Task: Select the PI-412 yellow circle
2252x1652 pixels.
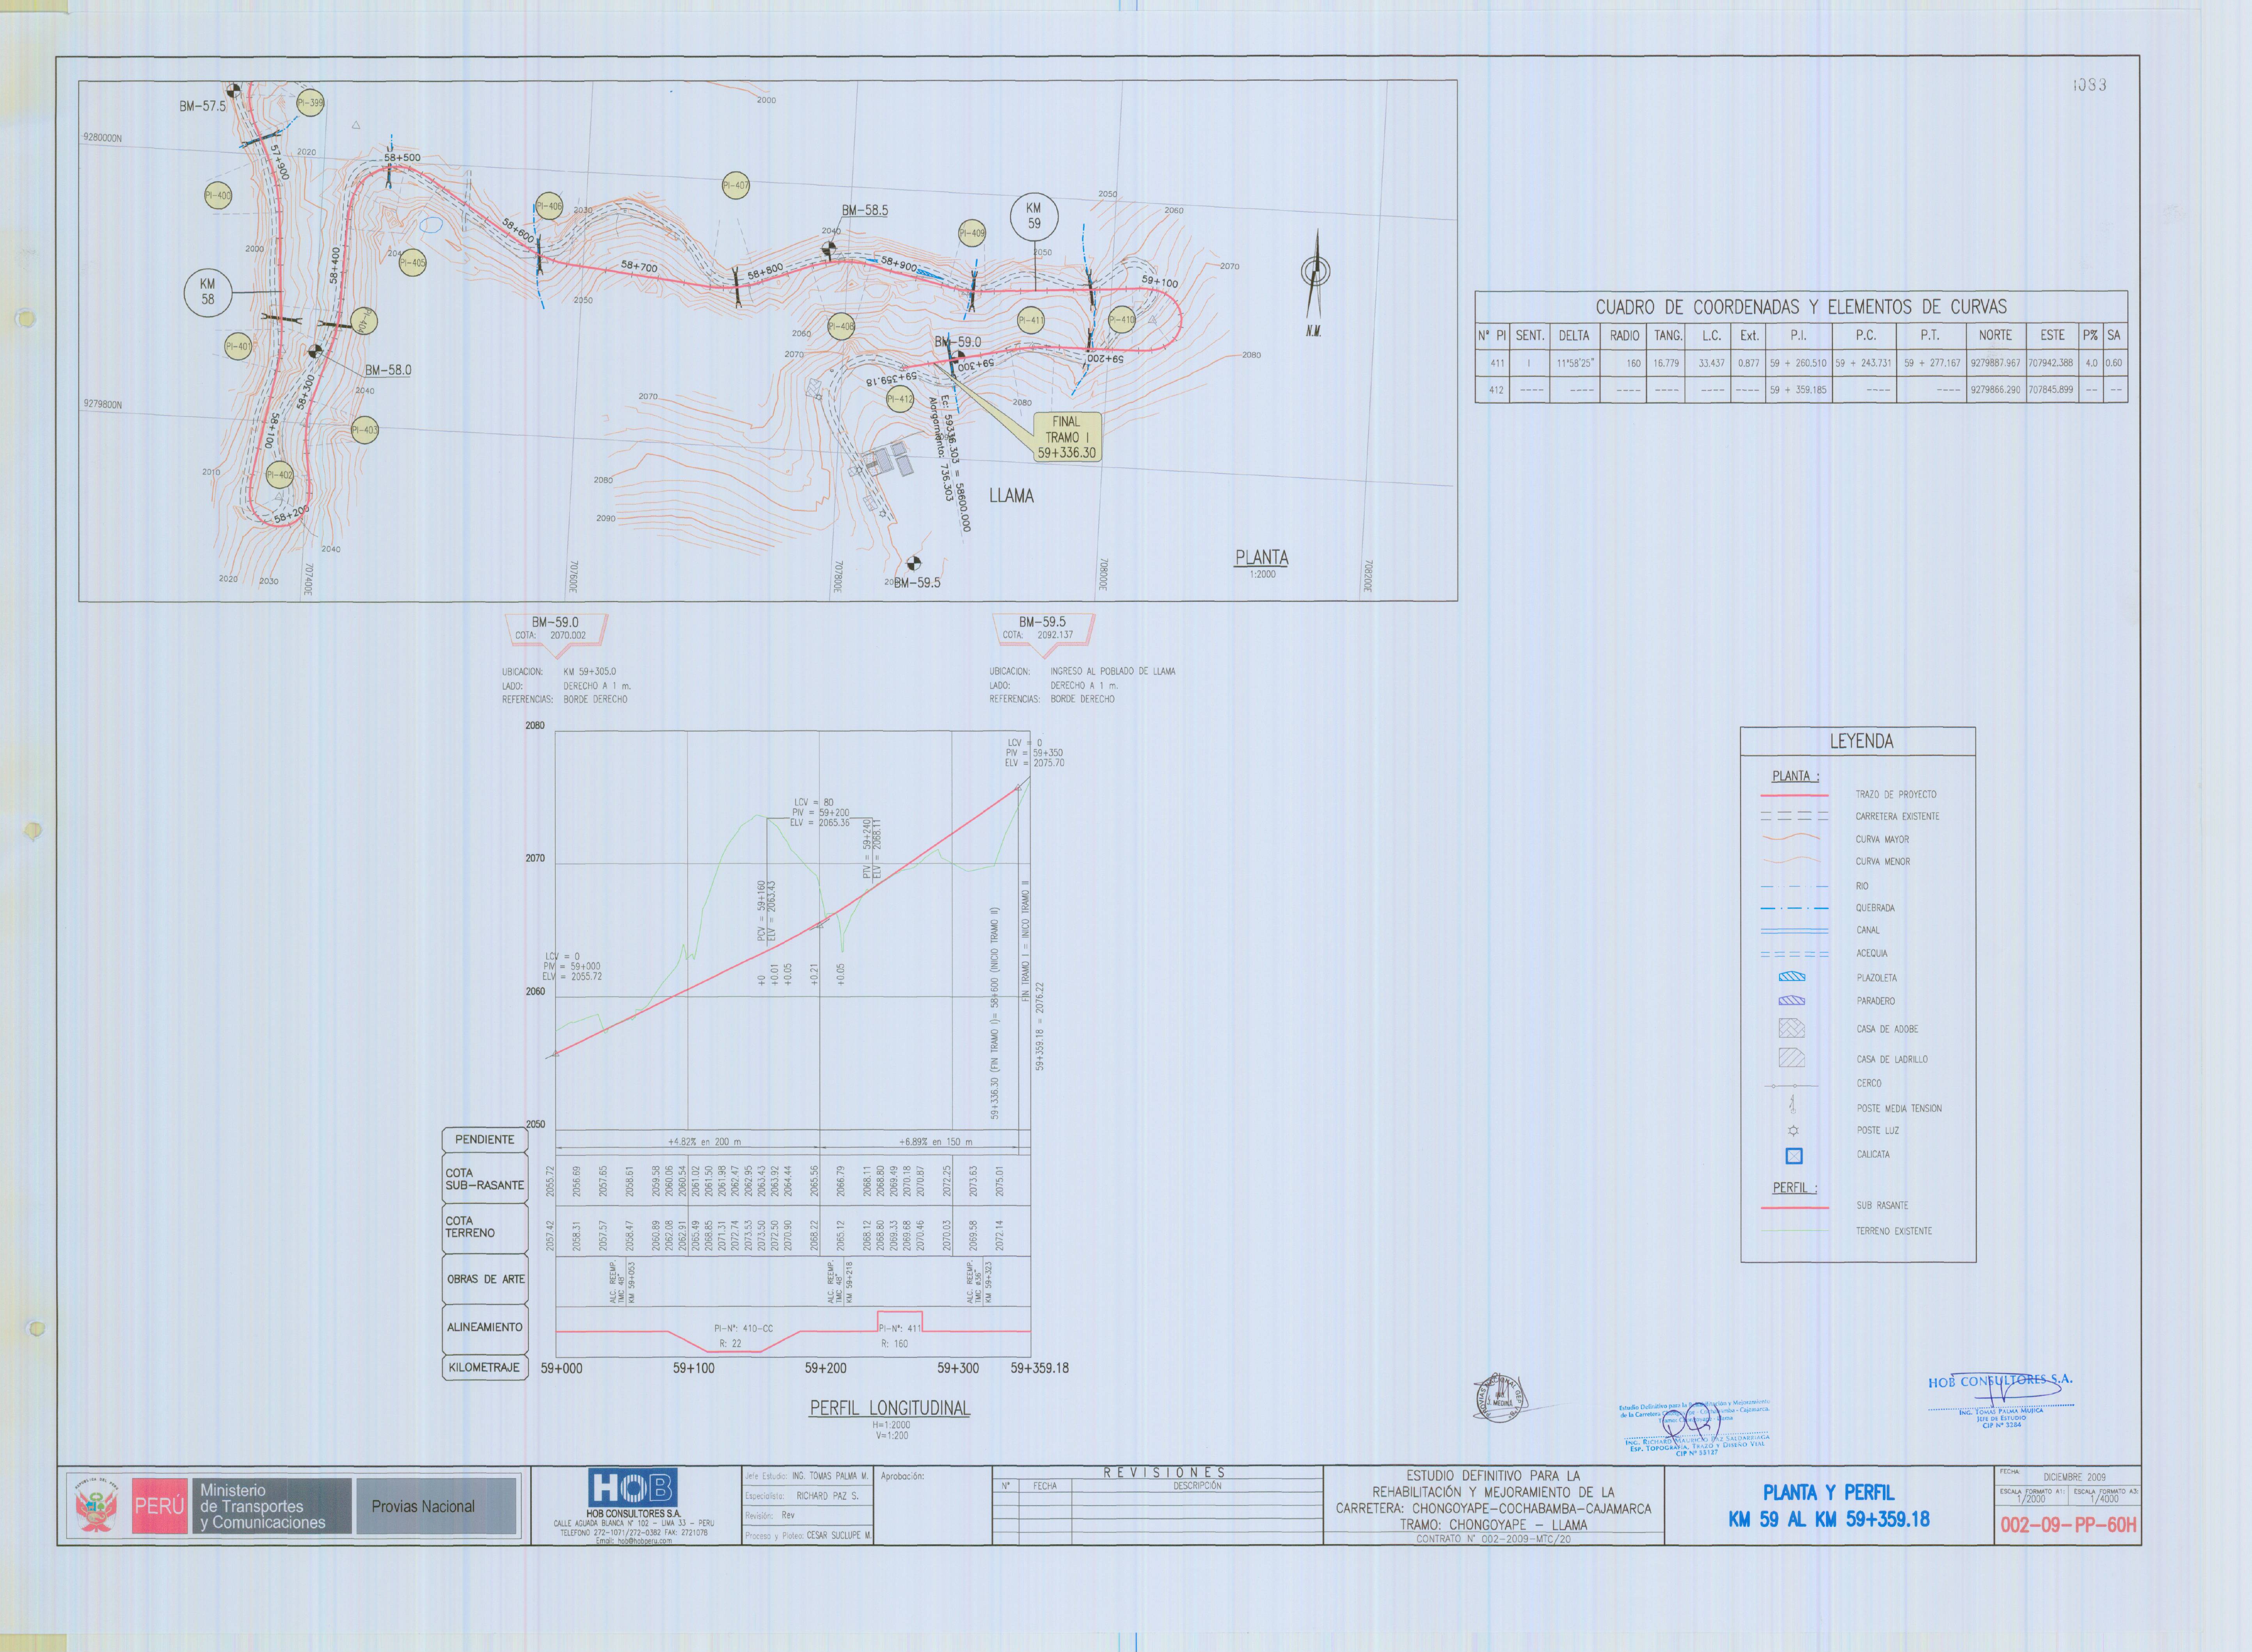Action: pyautogui.click(x=900, y=399)
